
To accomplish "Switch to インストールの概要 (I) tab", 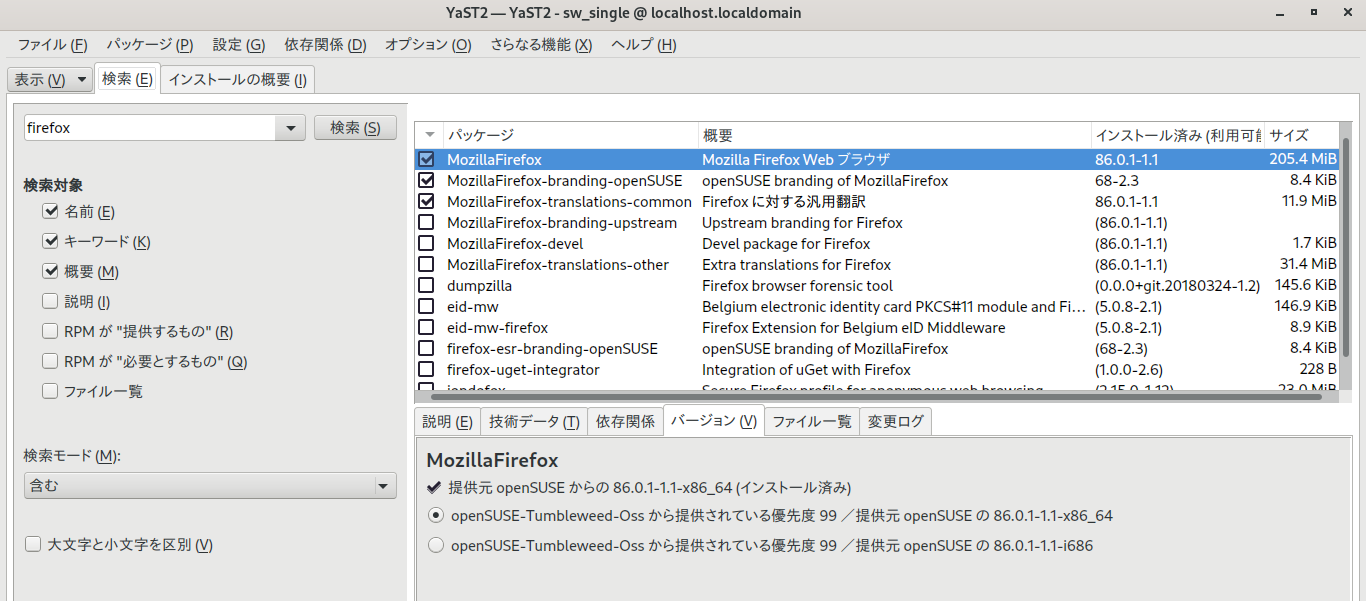I will [x=237, y=79].
